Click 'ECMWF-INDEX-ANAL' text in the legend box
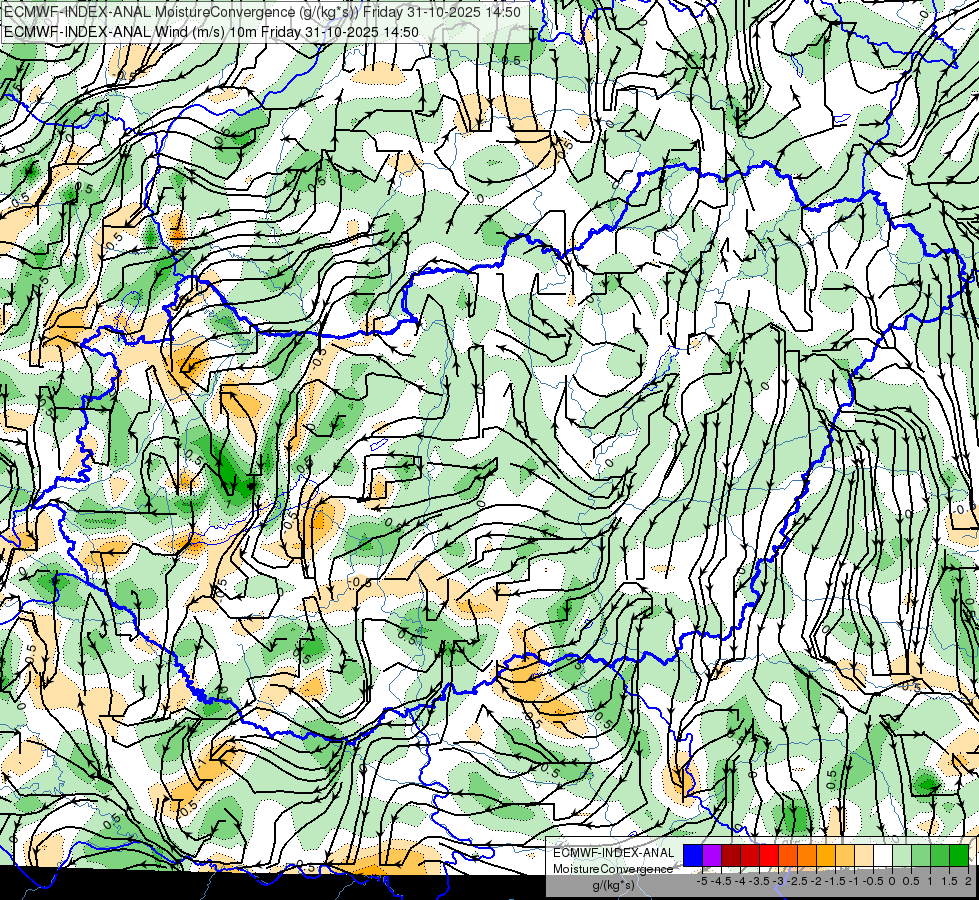979x900 pixels. click(x=614, y=853)
